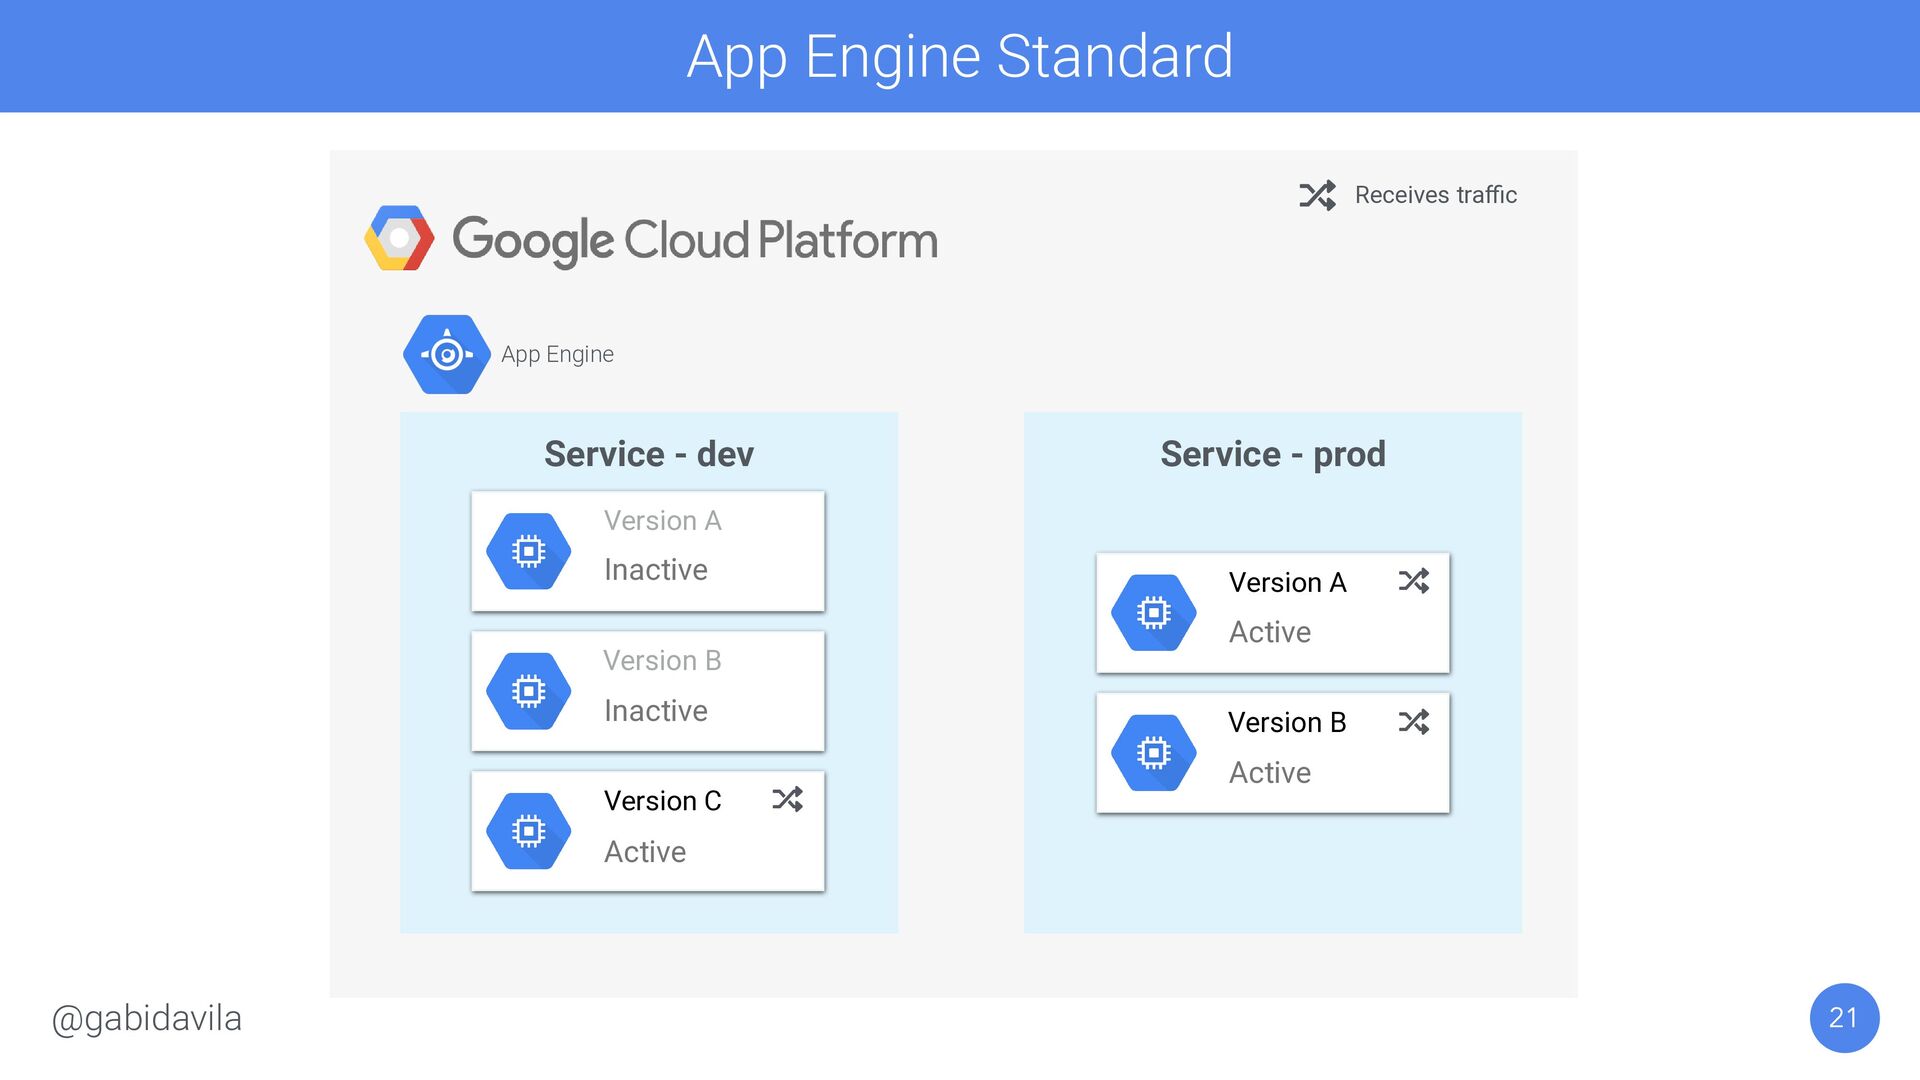
Task: Click traffic shuffle icon on prod Version A
Action: (x=1414, y=580)
